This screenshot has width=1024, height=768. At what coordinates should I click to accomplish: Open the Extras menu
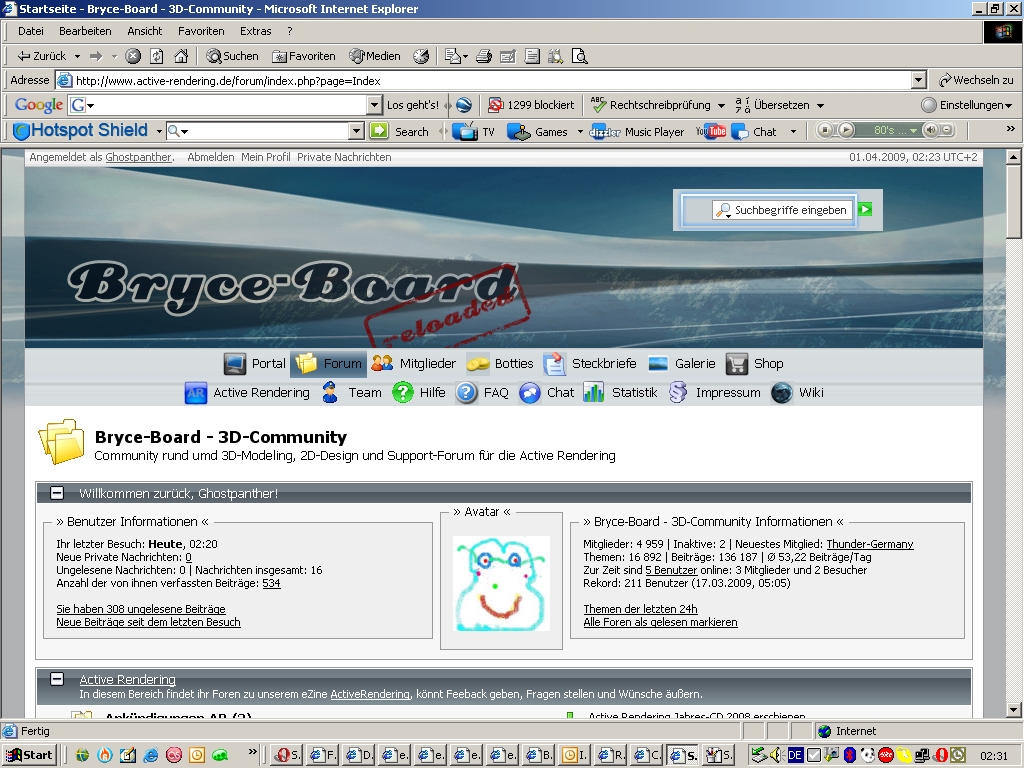coord(255,31)
